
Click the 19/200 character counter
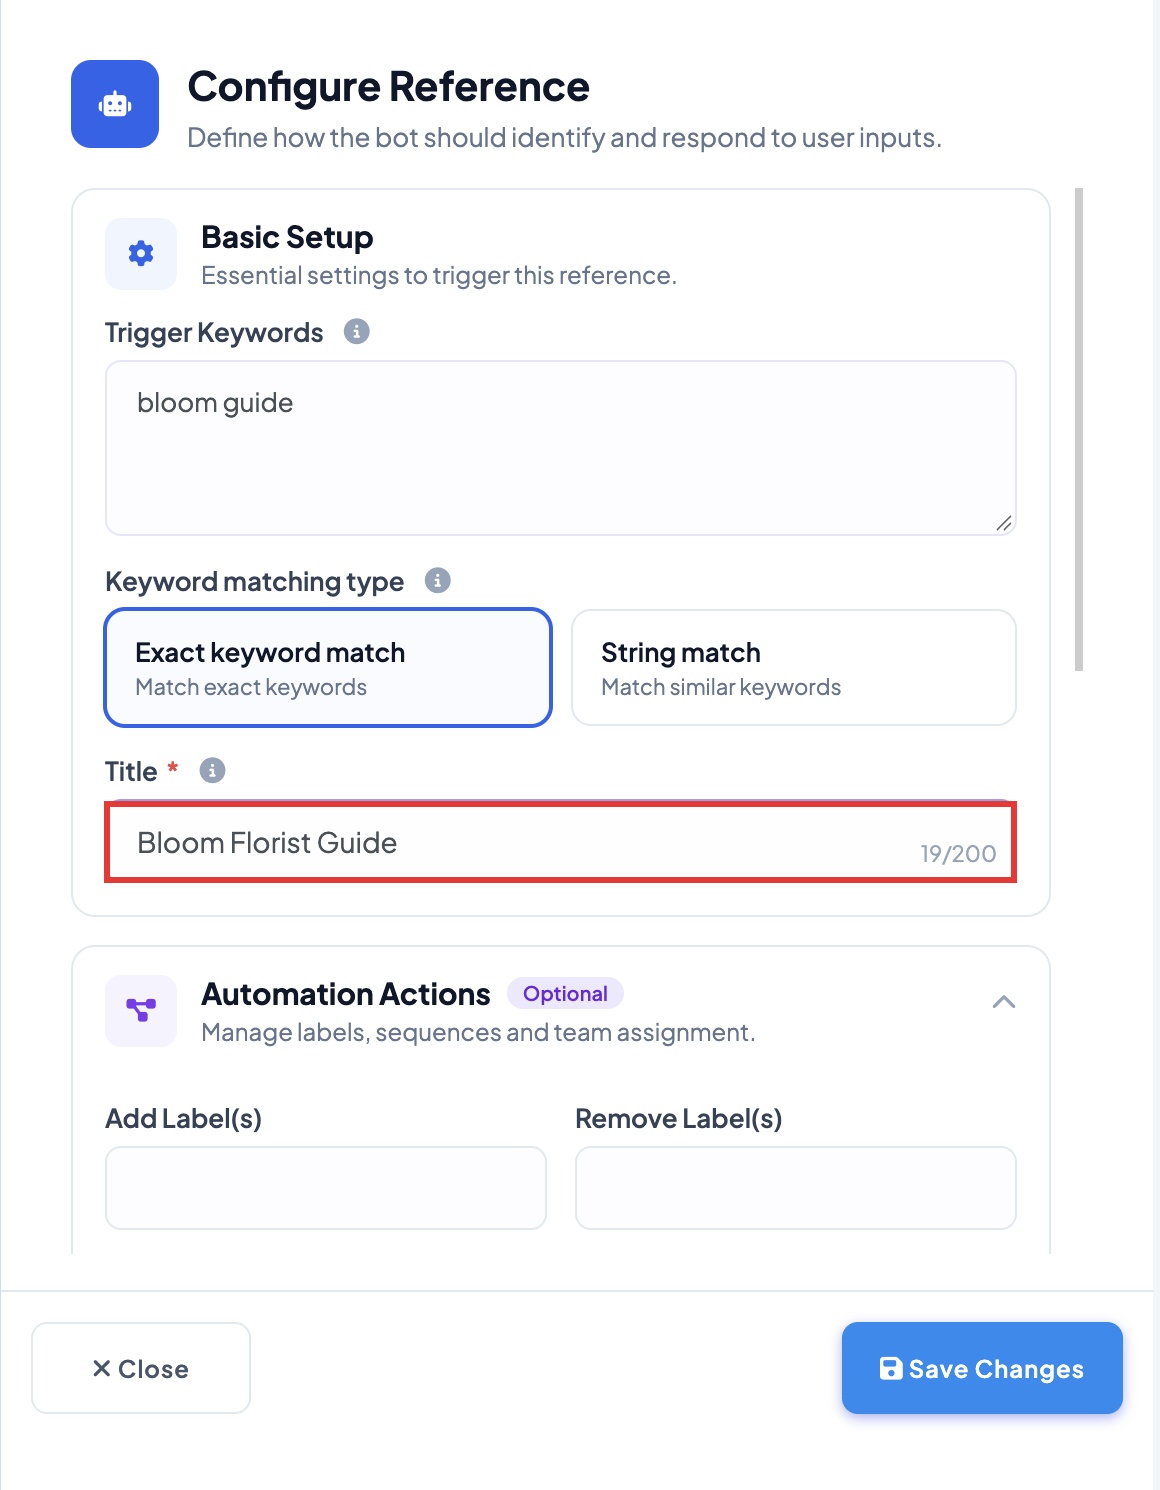958,853
